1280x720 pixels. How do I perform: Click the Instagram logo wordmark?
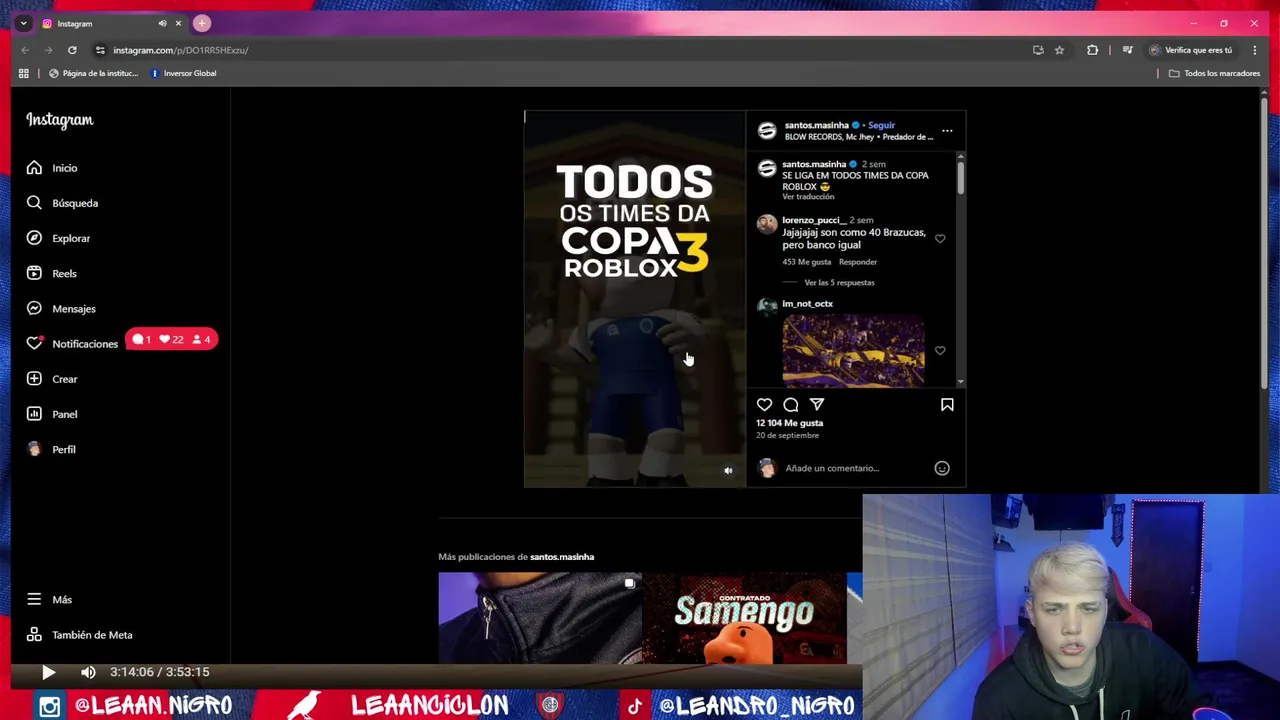click(x=60, y=120)
